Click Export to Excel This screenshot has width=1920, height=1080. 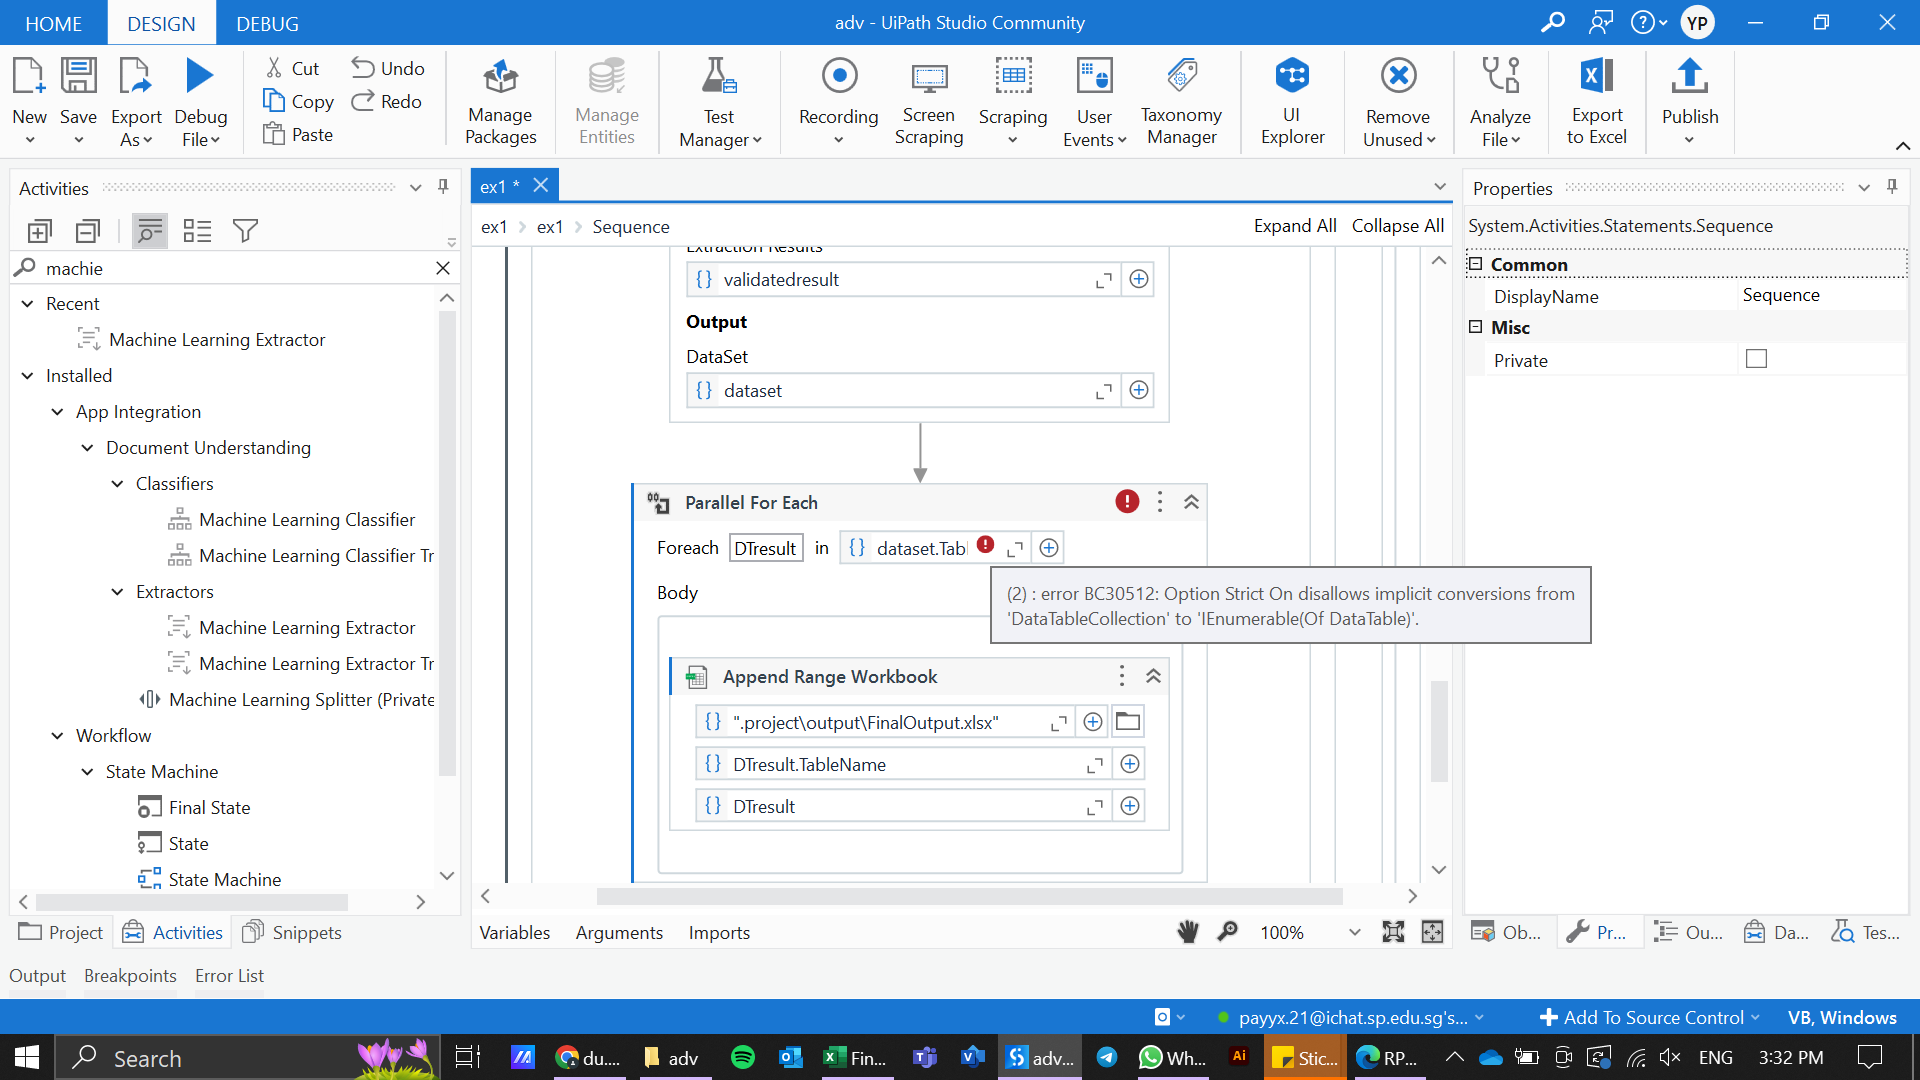pyautogui.click(x=1597, y=101)
